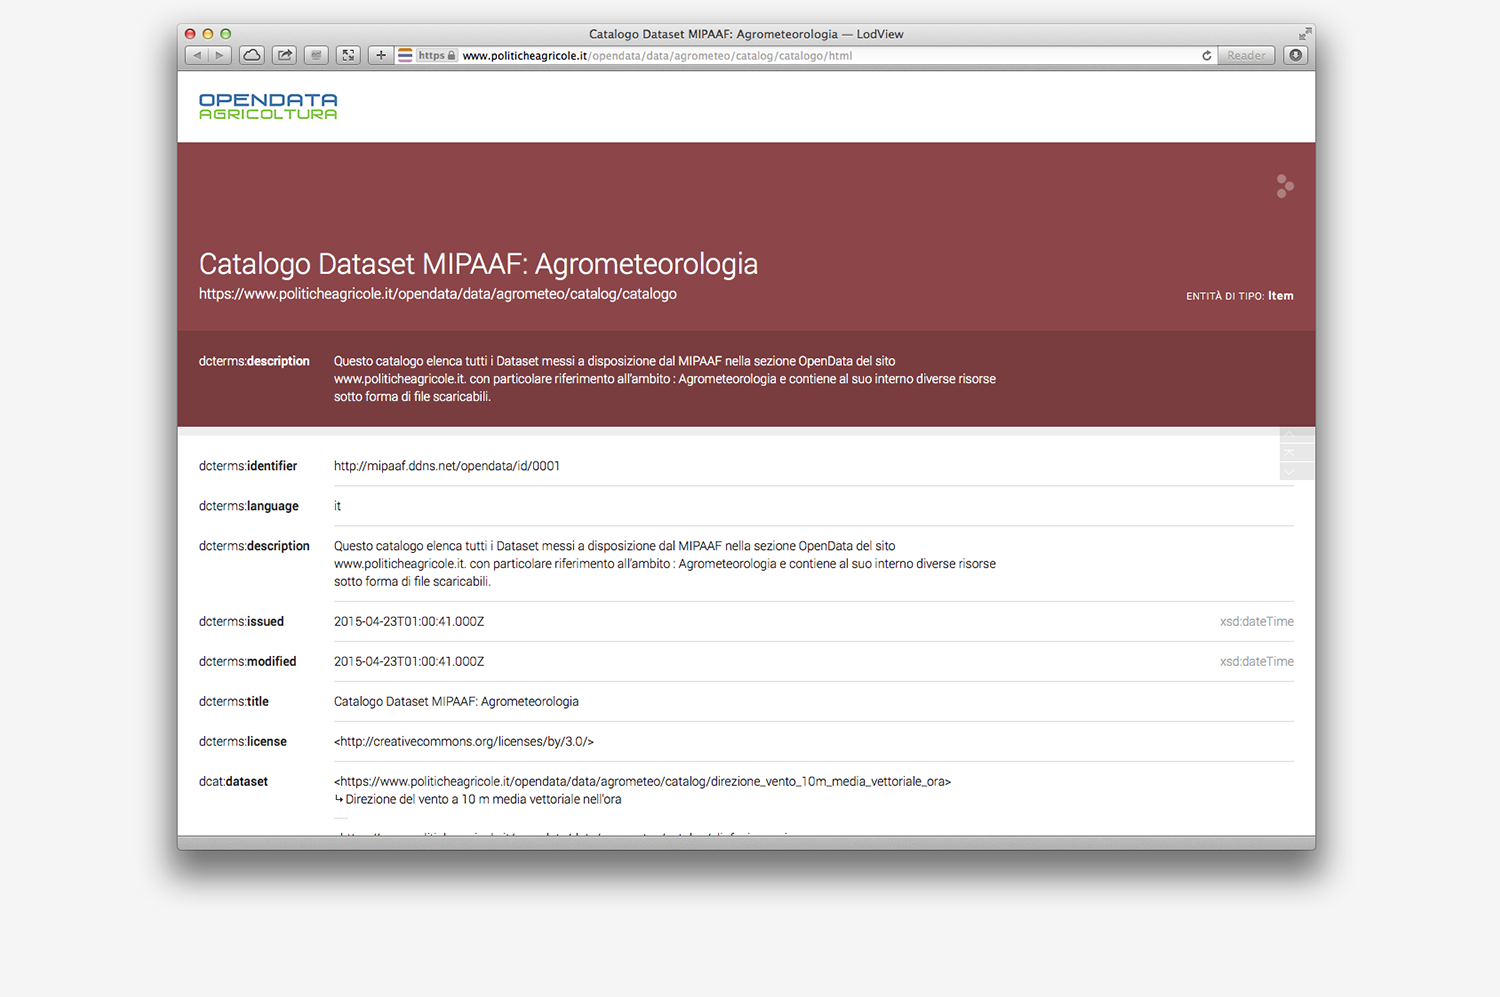This screenshot has height=997, width=1500.
Task: Click the dcterms:modified property label
Action: click(247, 662)
